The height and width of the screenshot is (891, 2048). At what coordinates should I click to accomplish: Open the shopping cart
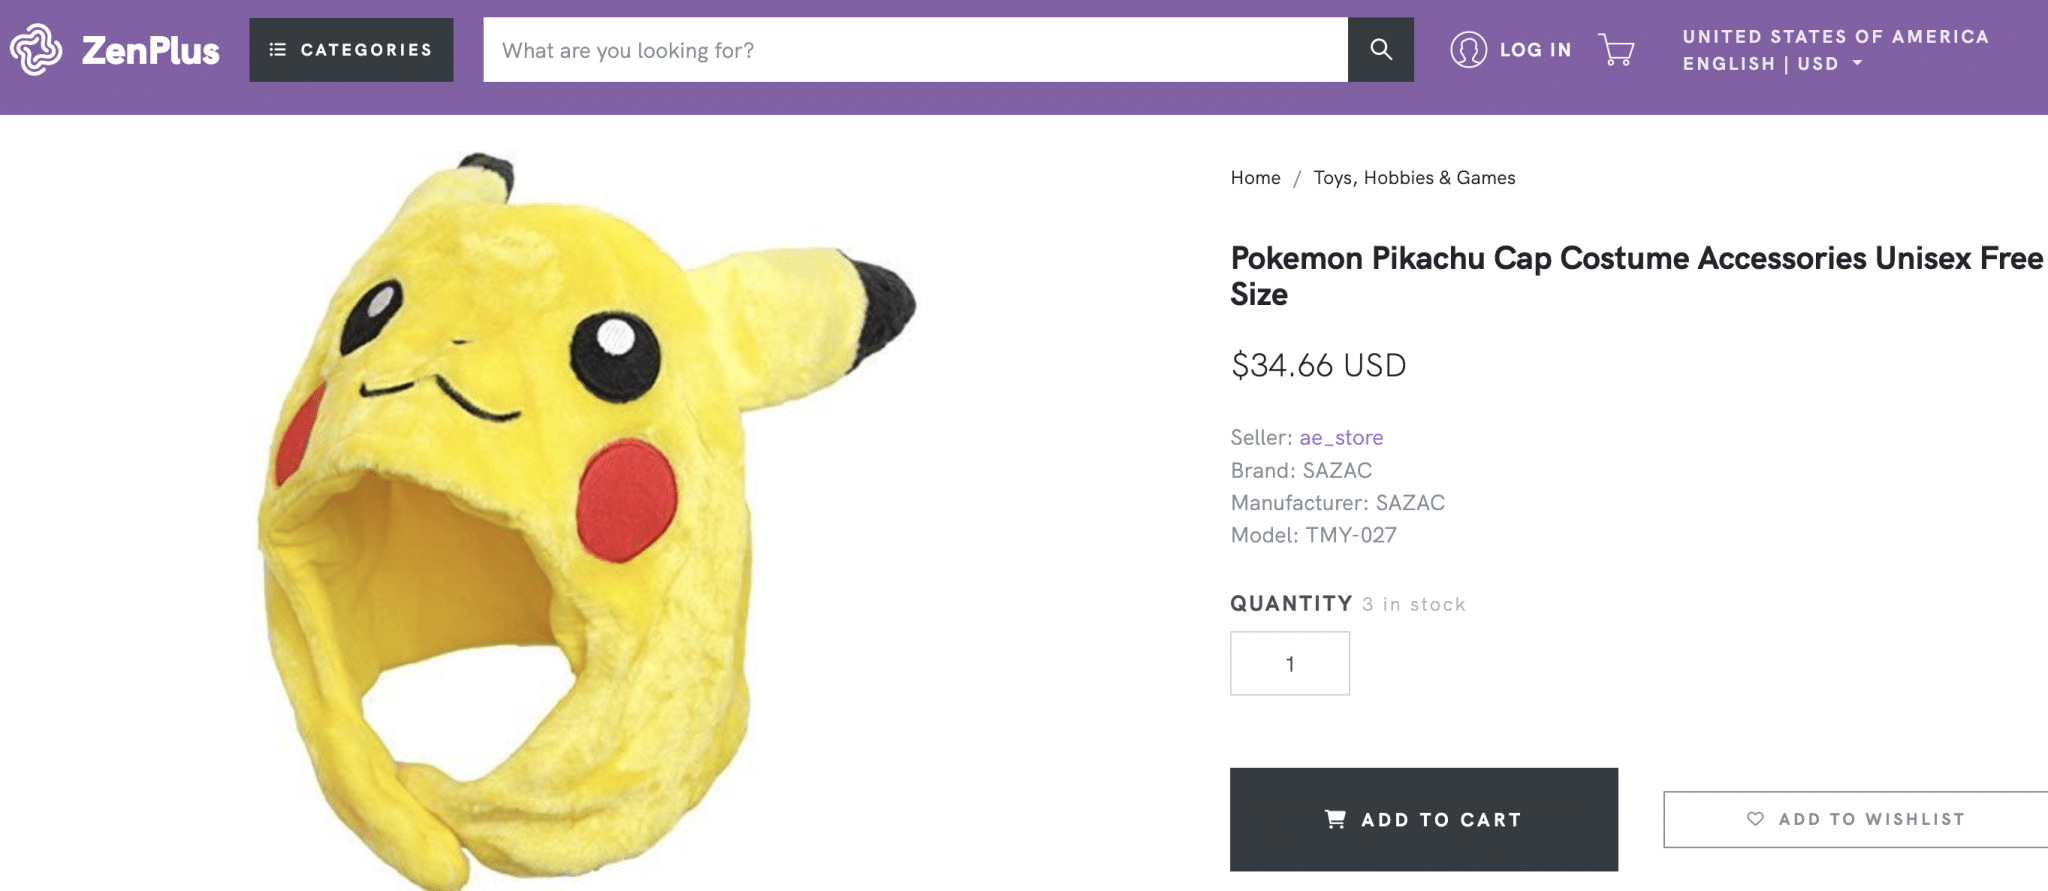click(1616, 49)
